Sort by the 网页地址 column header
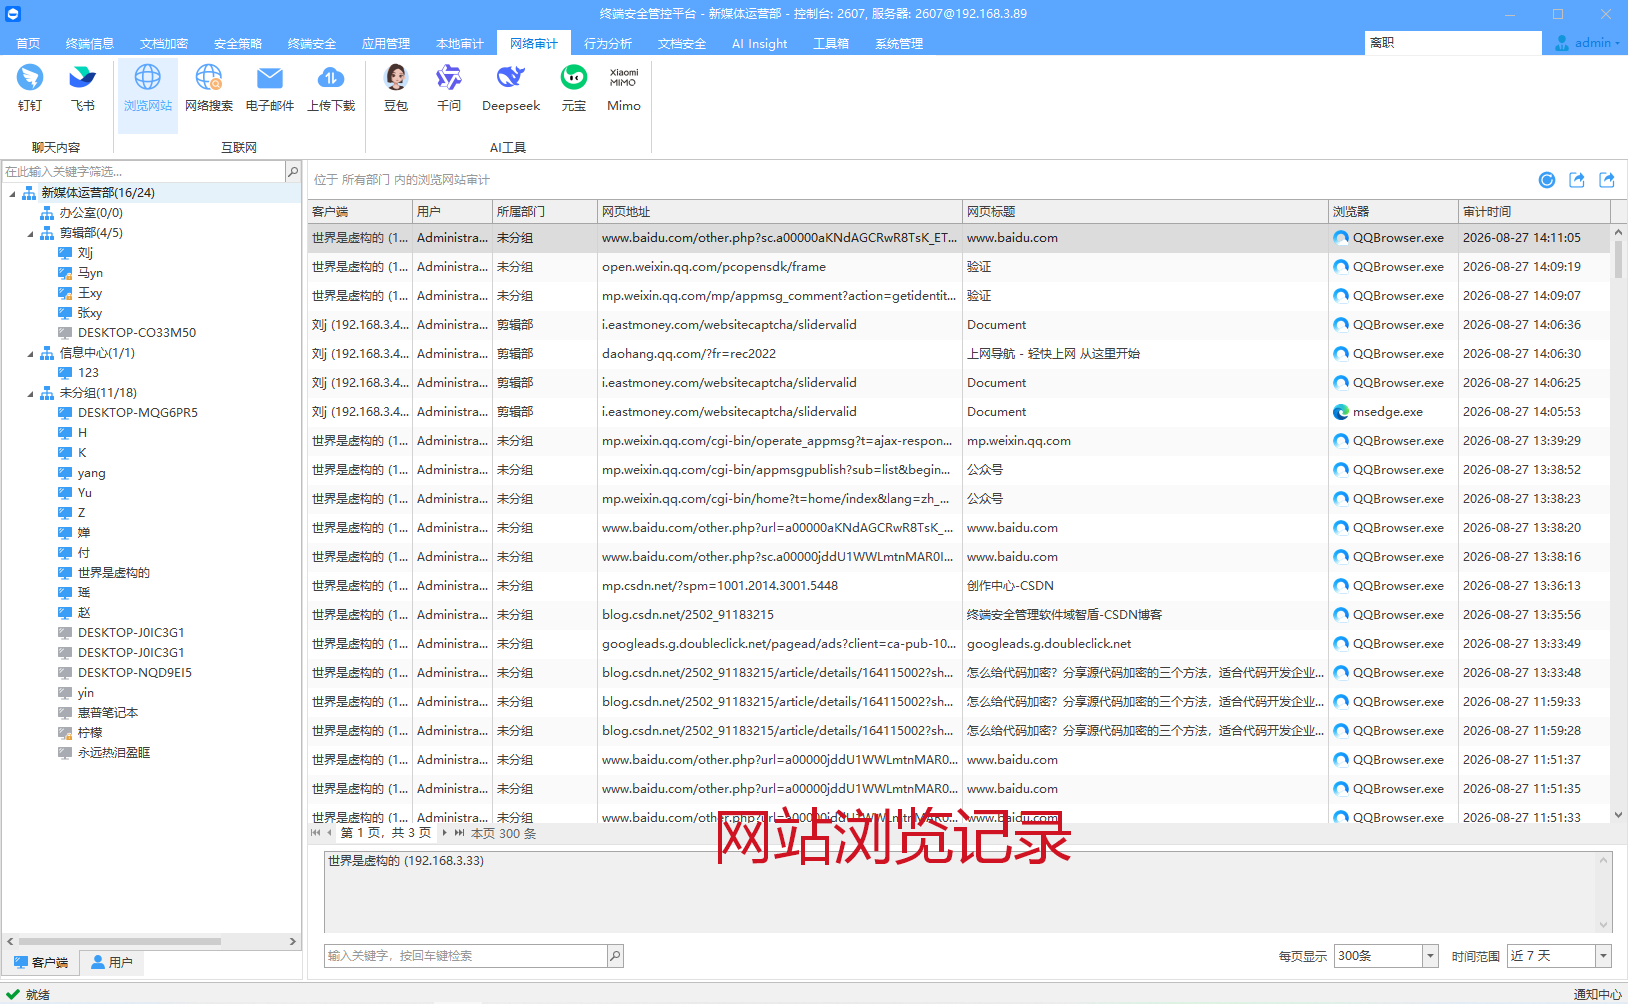1628x1004 pixels. [780, 212]
